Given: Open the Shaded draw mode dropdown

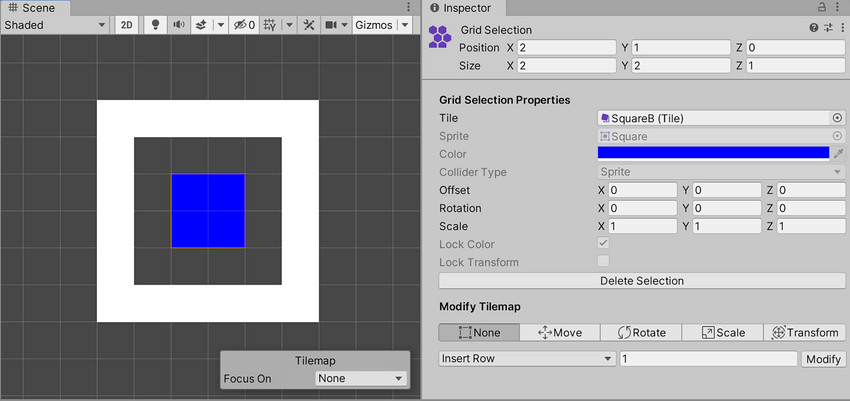Looking at the screenshot, I should [x=54, y=25].
